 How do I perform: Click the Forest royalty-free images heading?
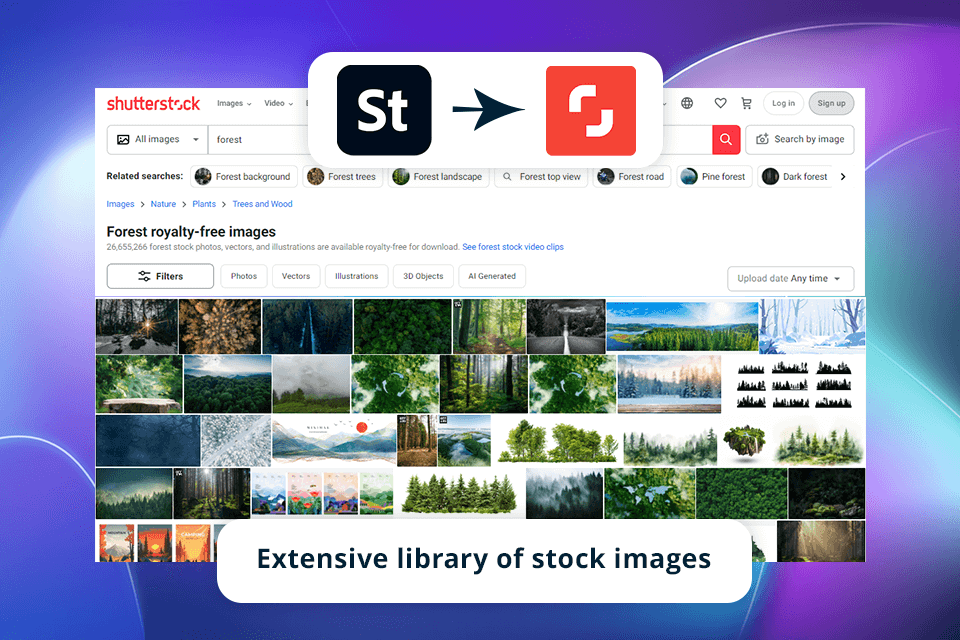[x=191, y=232]
